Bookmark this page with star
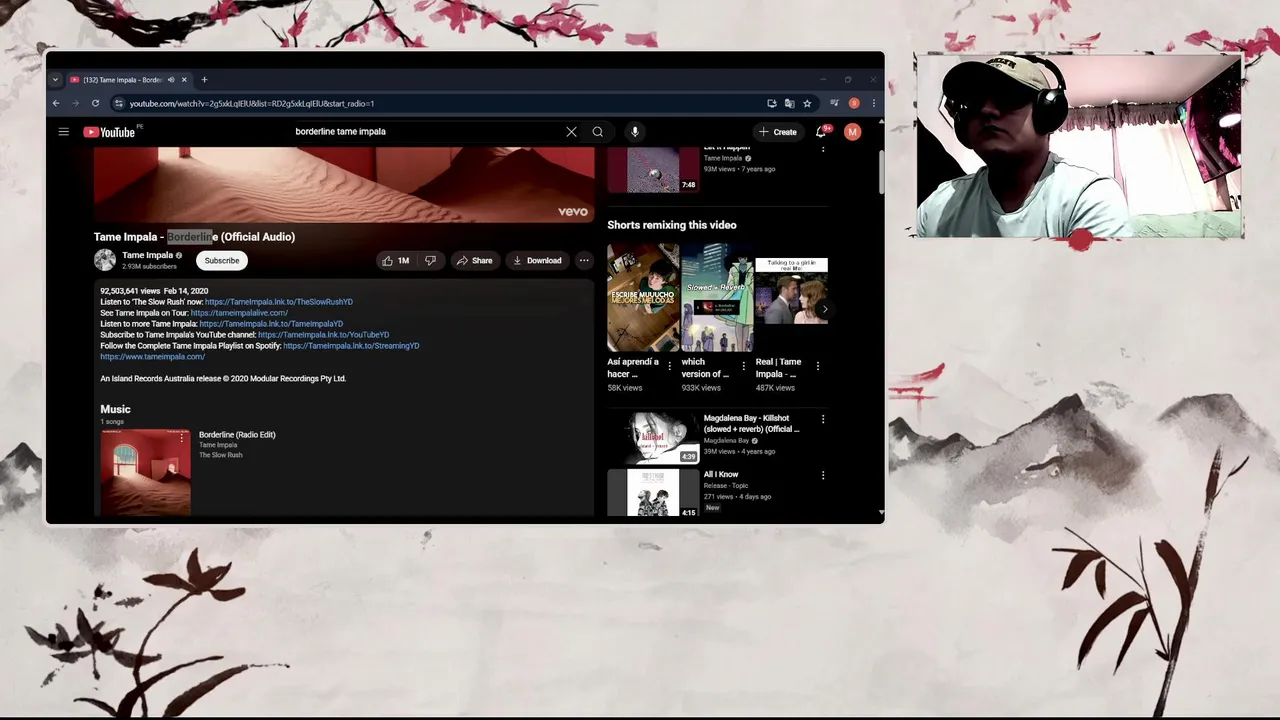 [807, 103]
